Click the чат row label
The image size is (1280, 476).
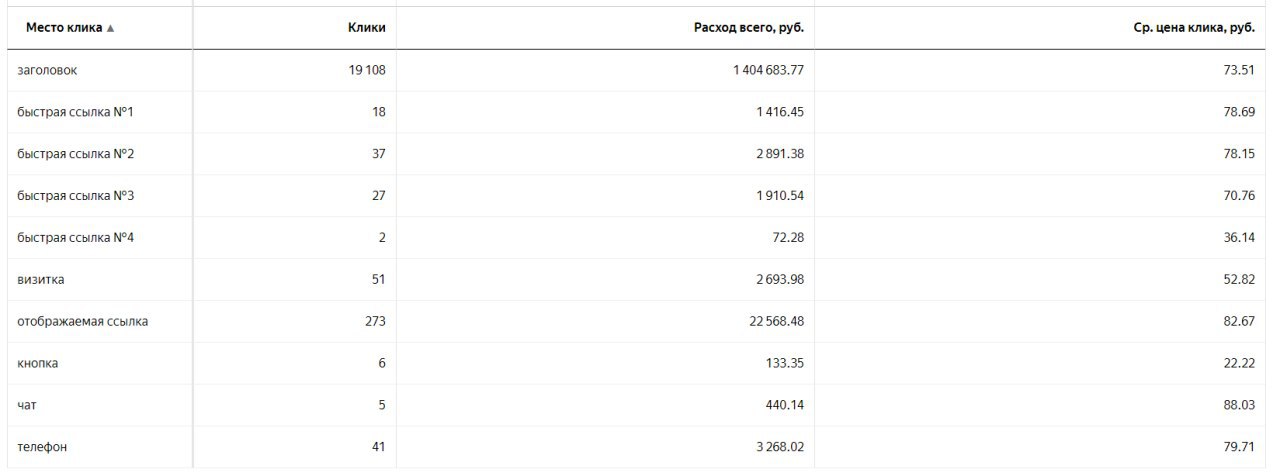(x=27, y=406)
